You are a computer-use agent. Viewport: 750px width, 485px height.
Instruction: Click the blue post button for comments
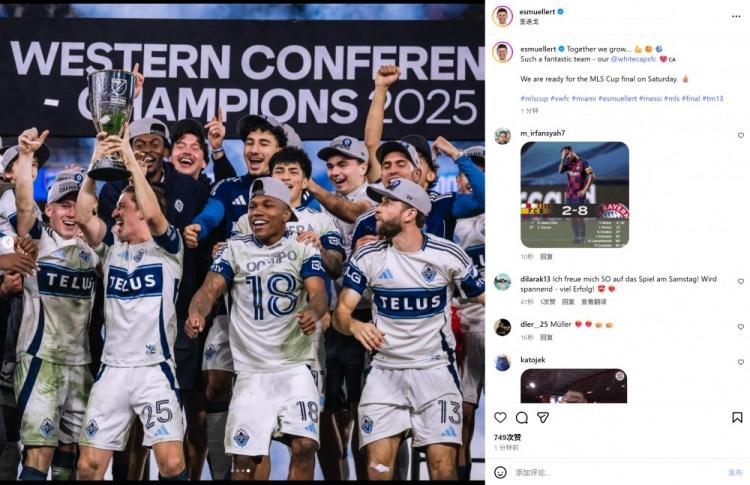coord(735,472)
